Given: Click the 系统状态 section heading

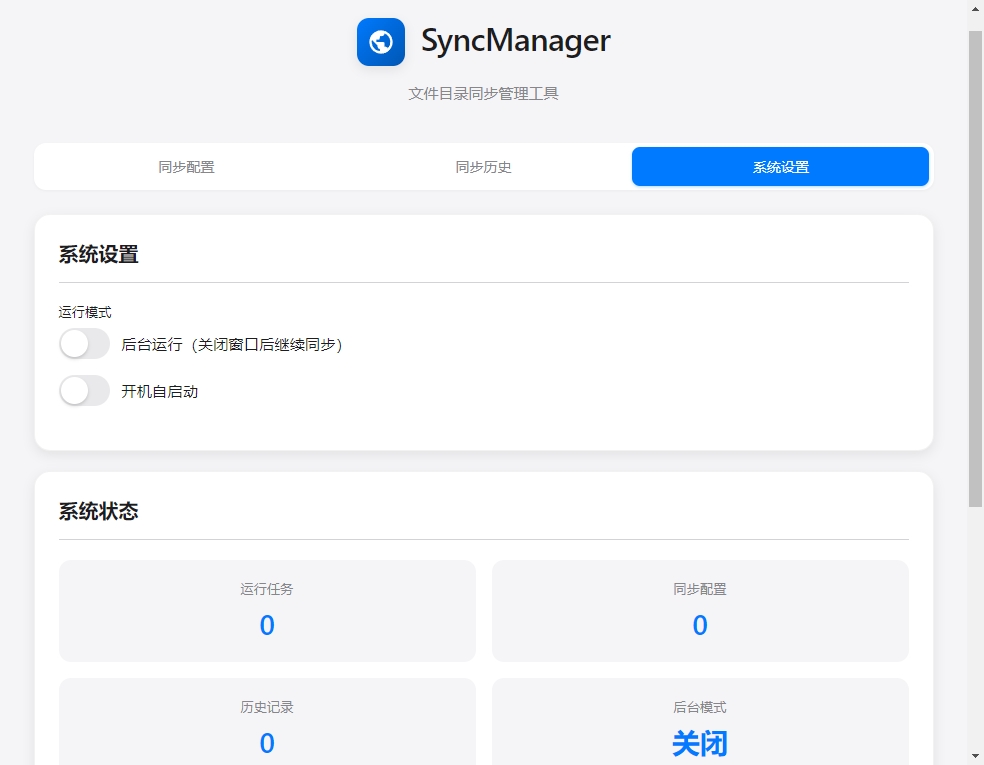Looking at the screenshot, I should tap(100, 511).
